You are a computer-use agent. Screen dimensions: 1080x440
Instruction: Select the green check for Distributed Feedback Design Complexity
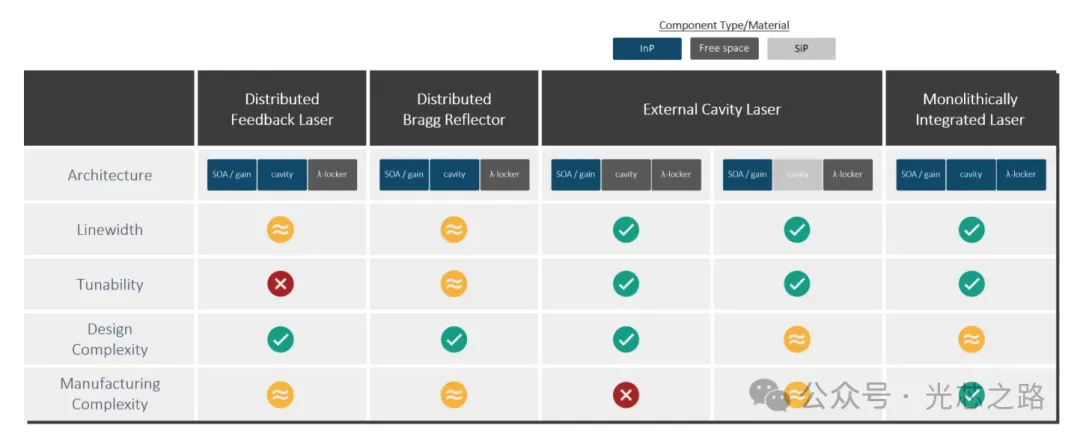(x=280, y=339)
